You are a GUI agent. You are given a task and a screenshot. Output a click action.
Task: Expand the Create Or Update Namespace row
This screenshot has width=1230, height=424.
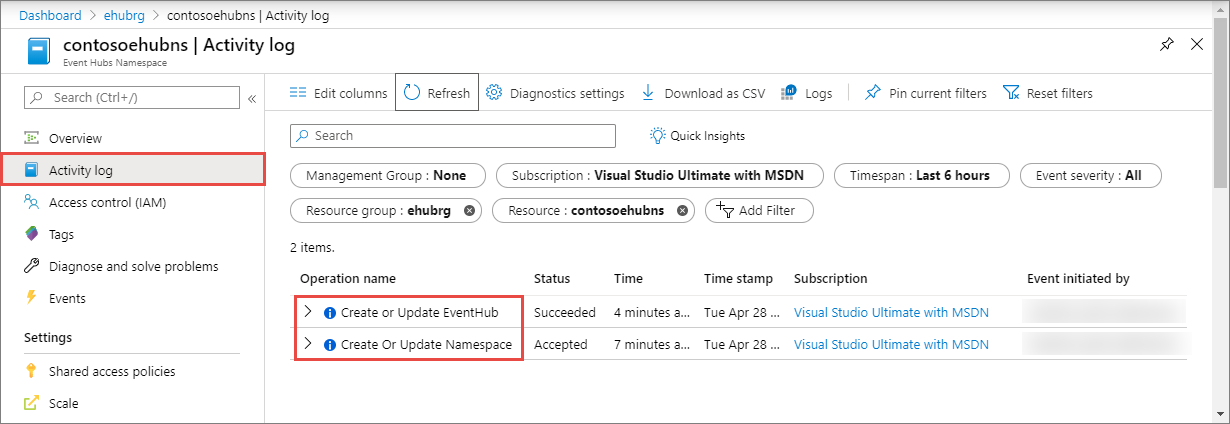308,344
